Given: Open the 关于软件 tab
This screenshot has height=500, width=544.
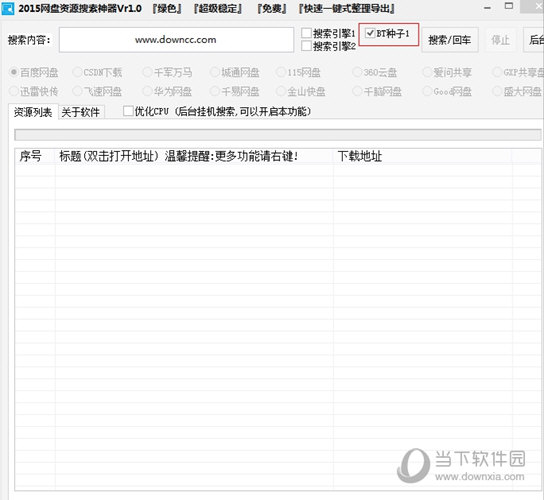Looking at the screenshot, I should [81, 112].
